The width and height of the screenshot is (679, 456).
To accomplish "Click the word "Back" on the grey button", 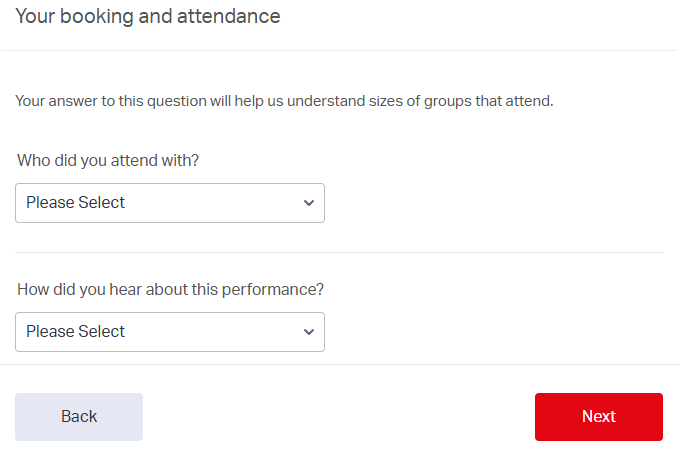I will [79, 417].
